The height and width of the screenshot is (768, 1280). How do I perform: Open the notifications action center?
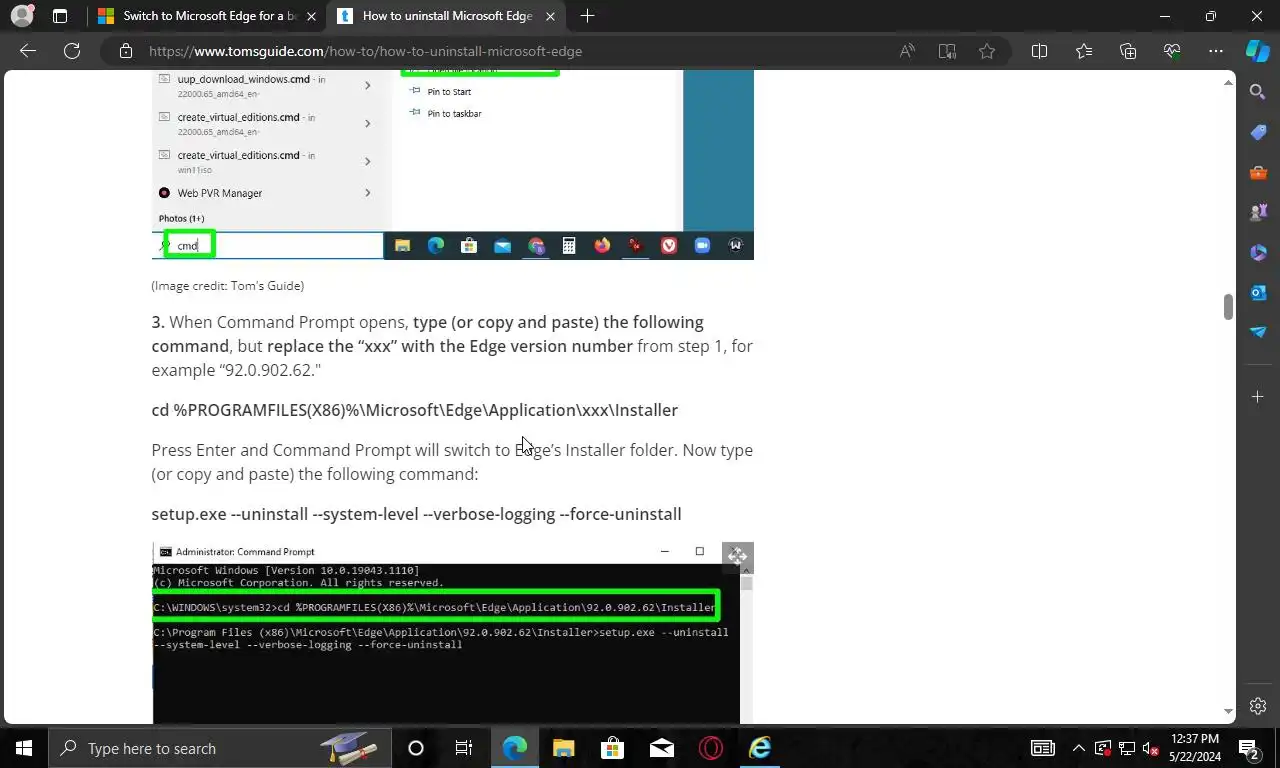[1249, 748]
